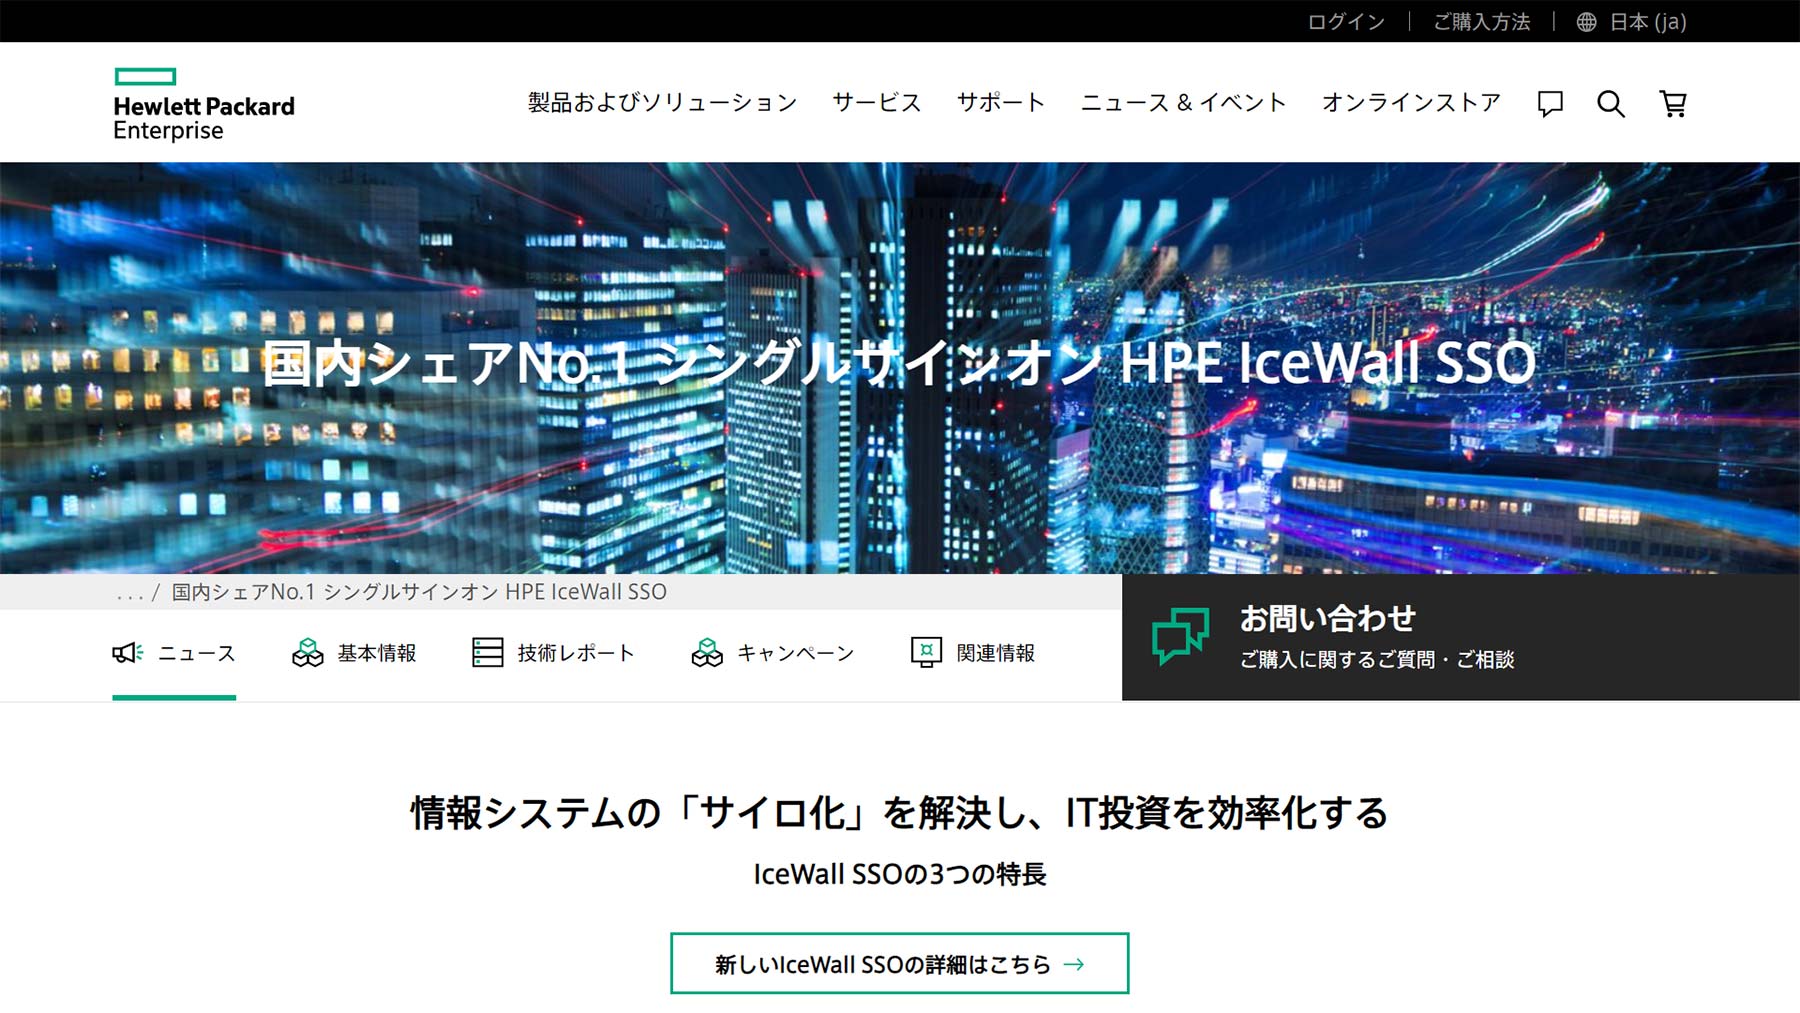Open the shopping cart icon
This screenshot has width=1800, height=1013.
(1673, 103)
